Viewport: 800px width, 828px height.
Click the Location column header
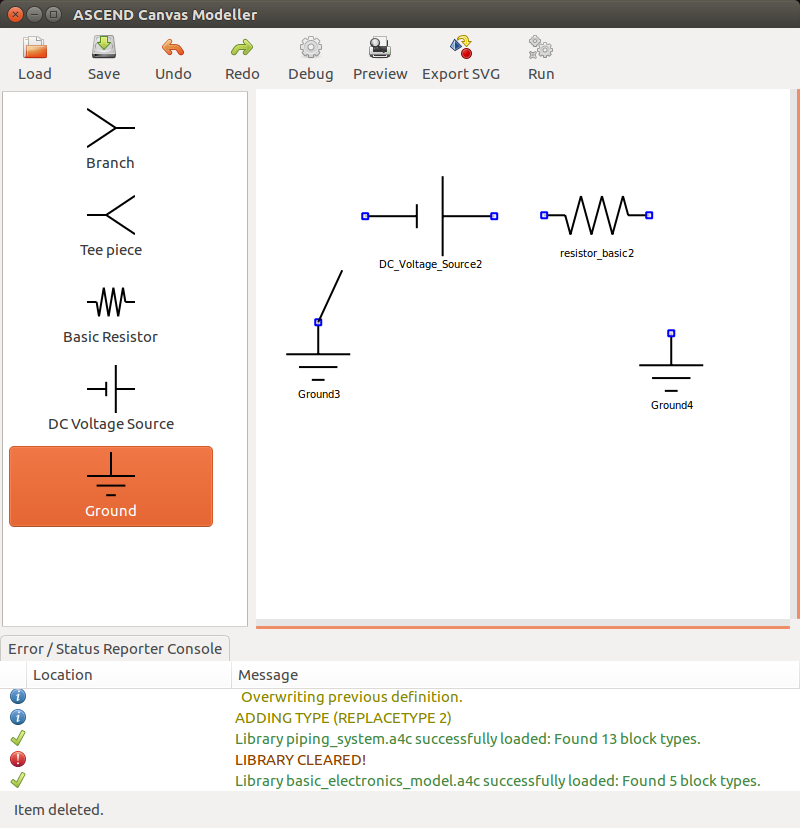[63, 675]
